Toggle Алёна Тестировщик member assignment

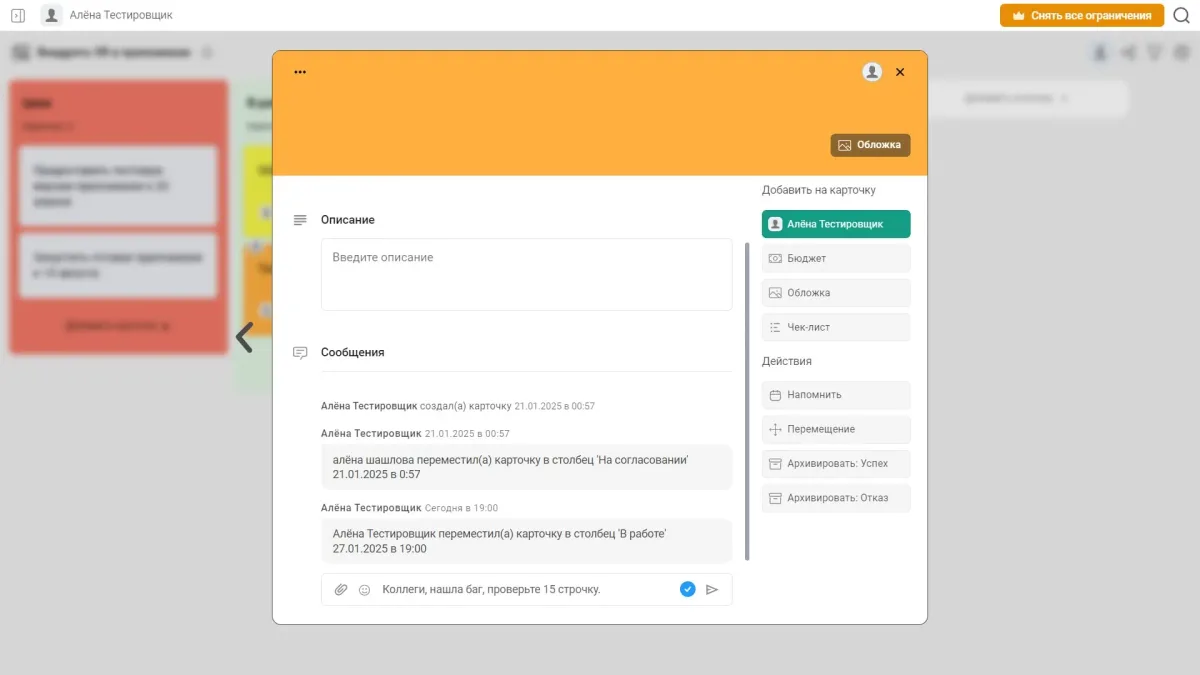[x=836, y=224]
